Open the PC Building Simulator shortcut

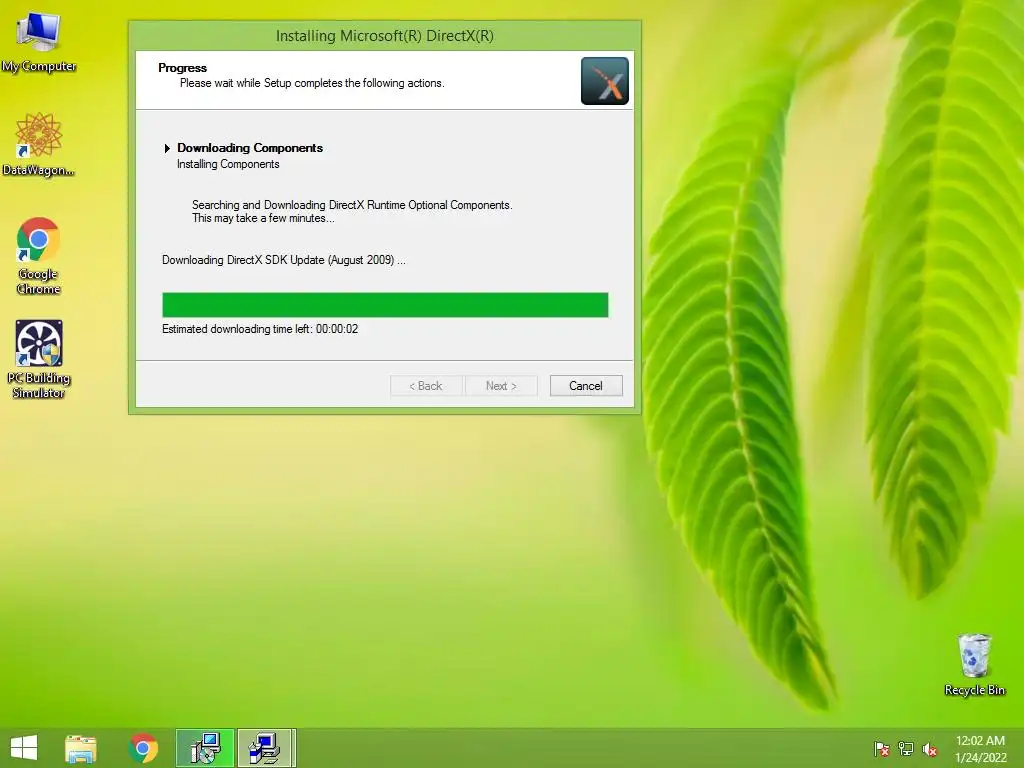[x=39, y=359]
